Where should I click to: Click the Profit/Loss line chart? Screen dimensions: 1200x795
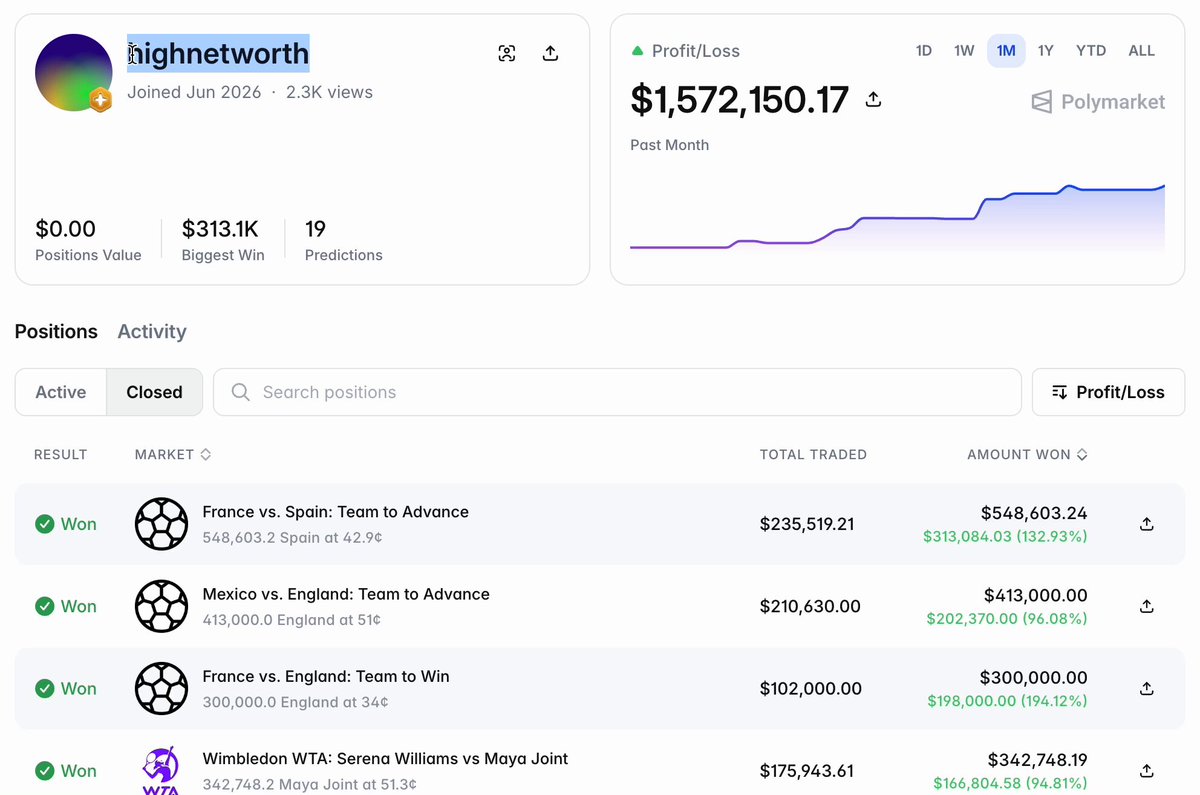click(x=897, y=217)
